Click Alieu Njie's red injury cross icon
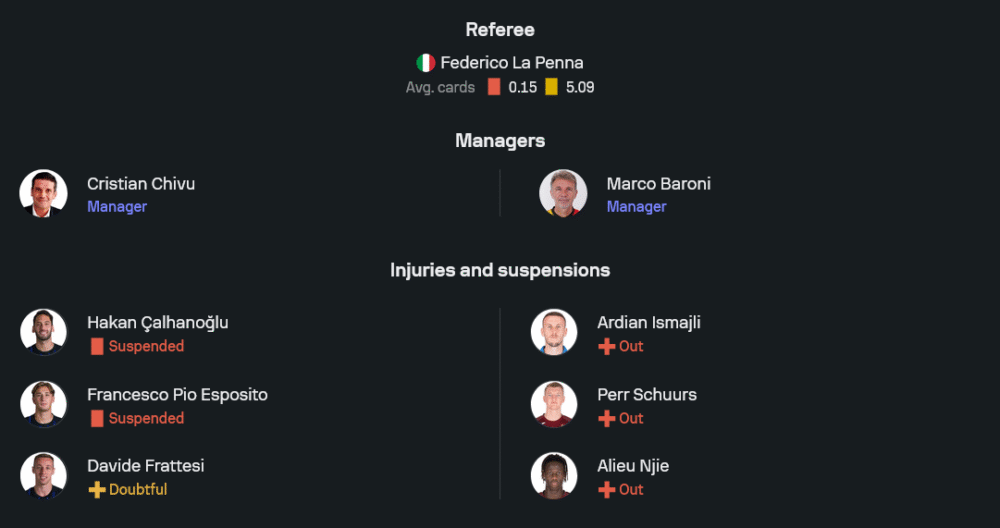 point(606,490)
